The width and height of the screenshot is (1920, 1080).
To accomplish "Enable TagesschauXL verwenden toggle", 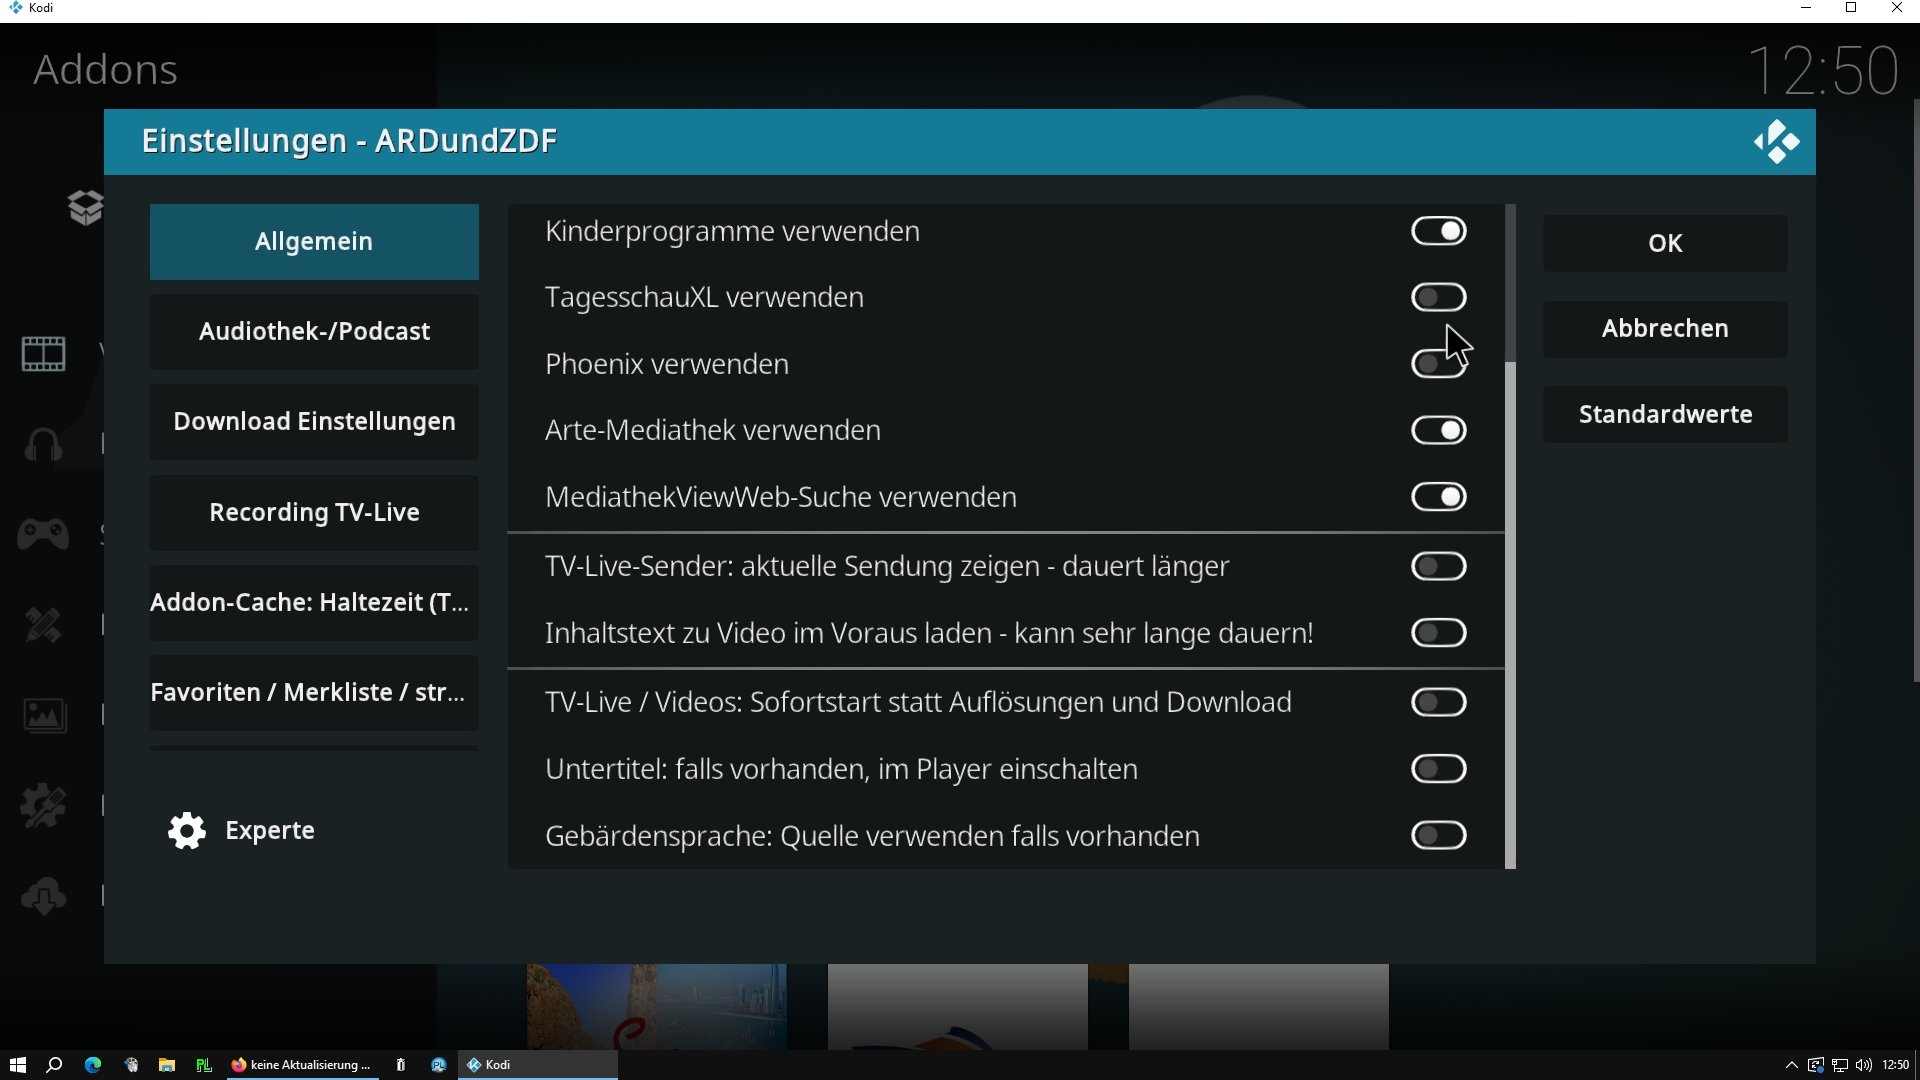I will coord(1438,297).
